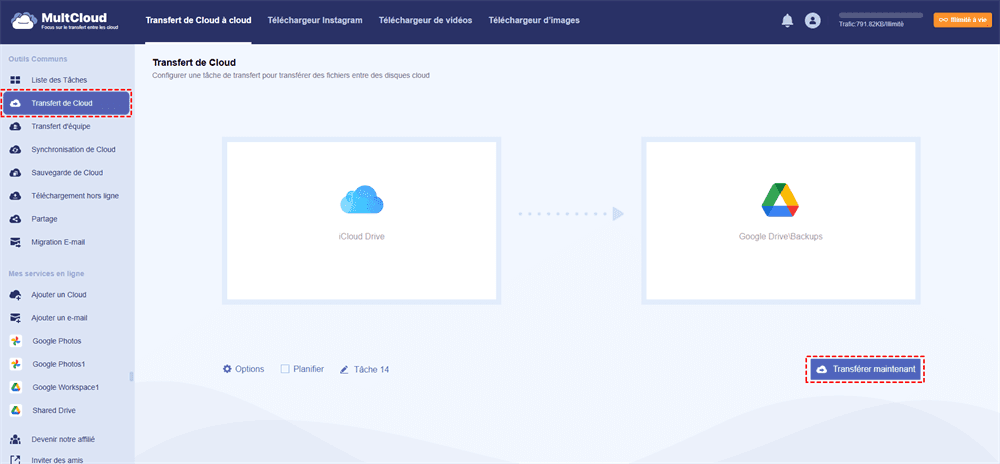Switch to Transfert de Cloud à cloud tab
The image size is (1000, 464).
pyautogui.click(x=198, y=20)
